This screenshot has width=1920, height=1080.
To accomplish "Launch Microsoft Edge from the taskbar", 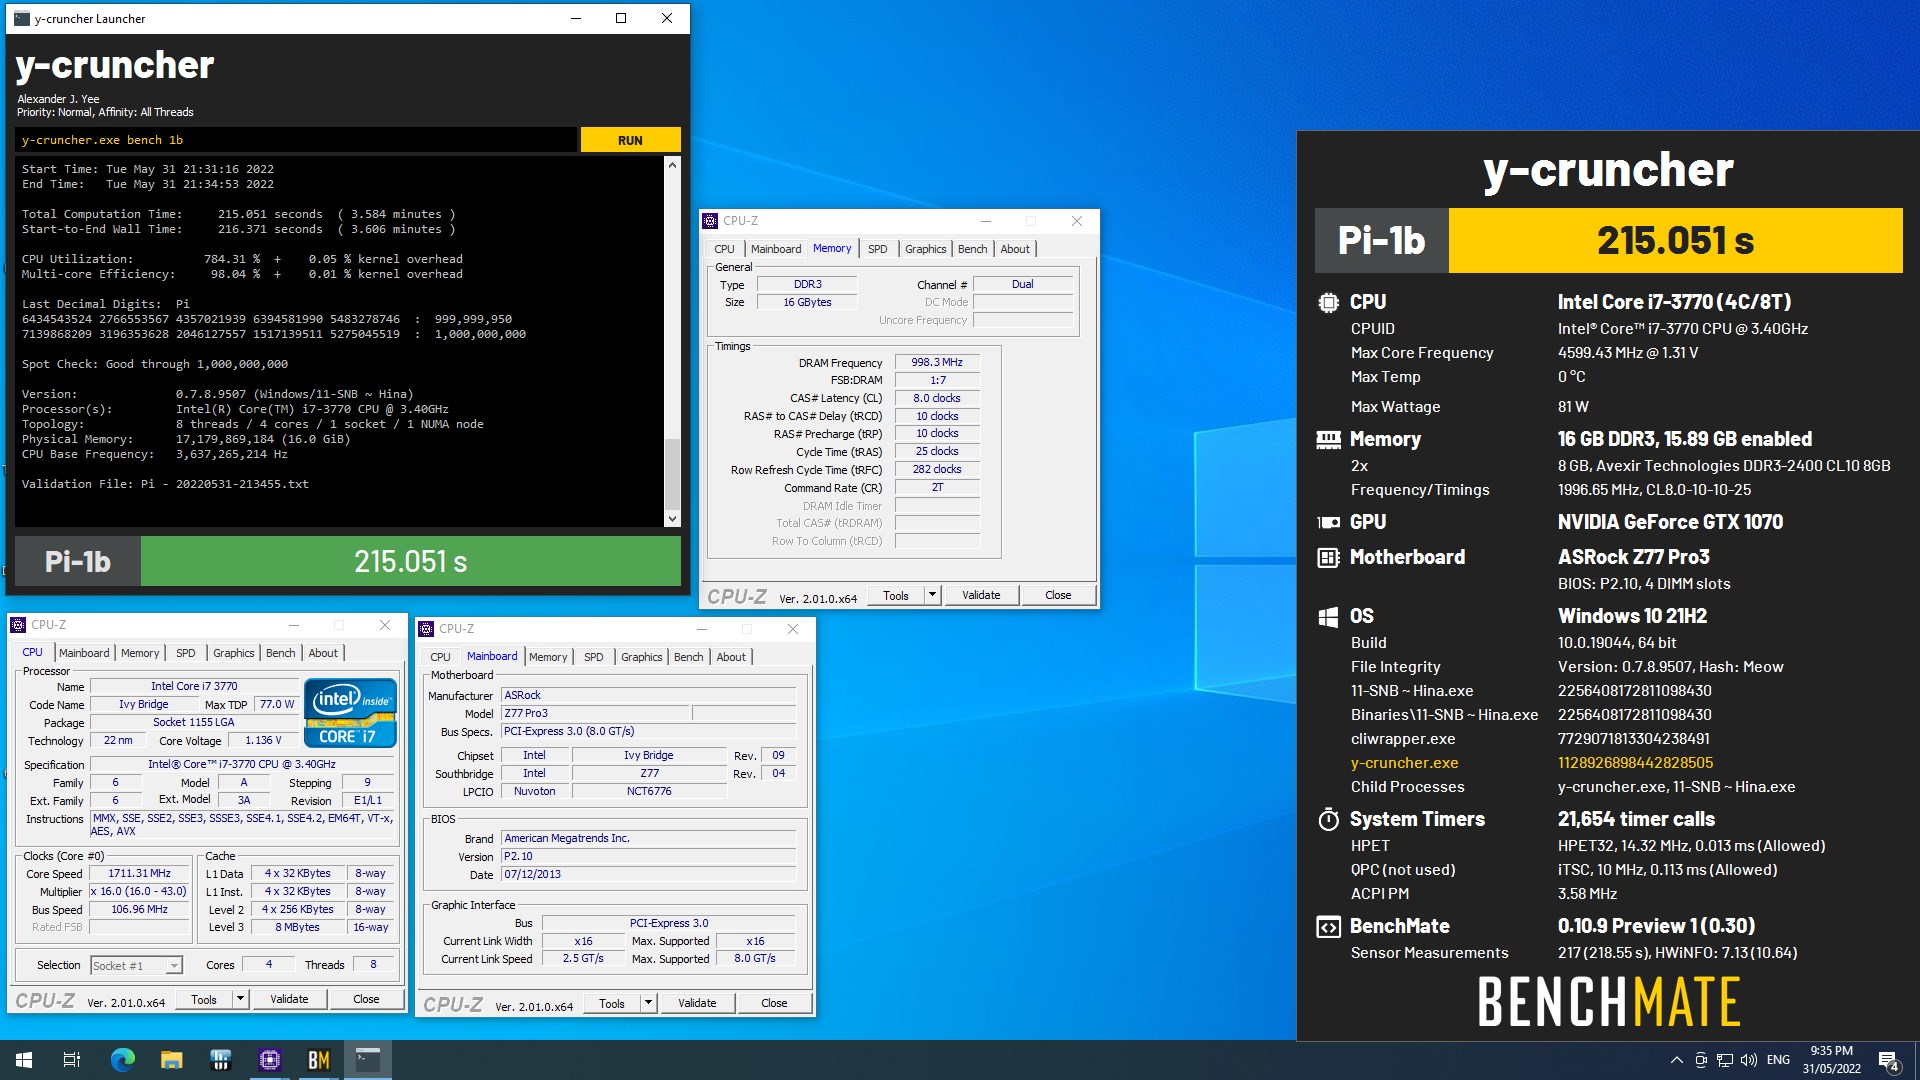I will 122,1060.
